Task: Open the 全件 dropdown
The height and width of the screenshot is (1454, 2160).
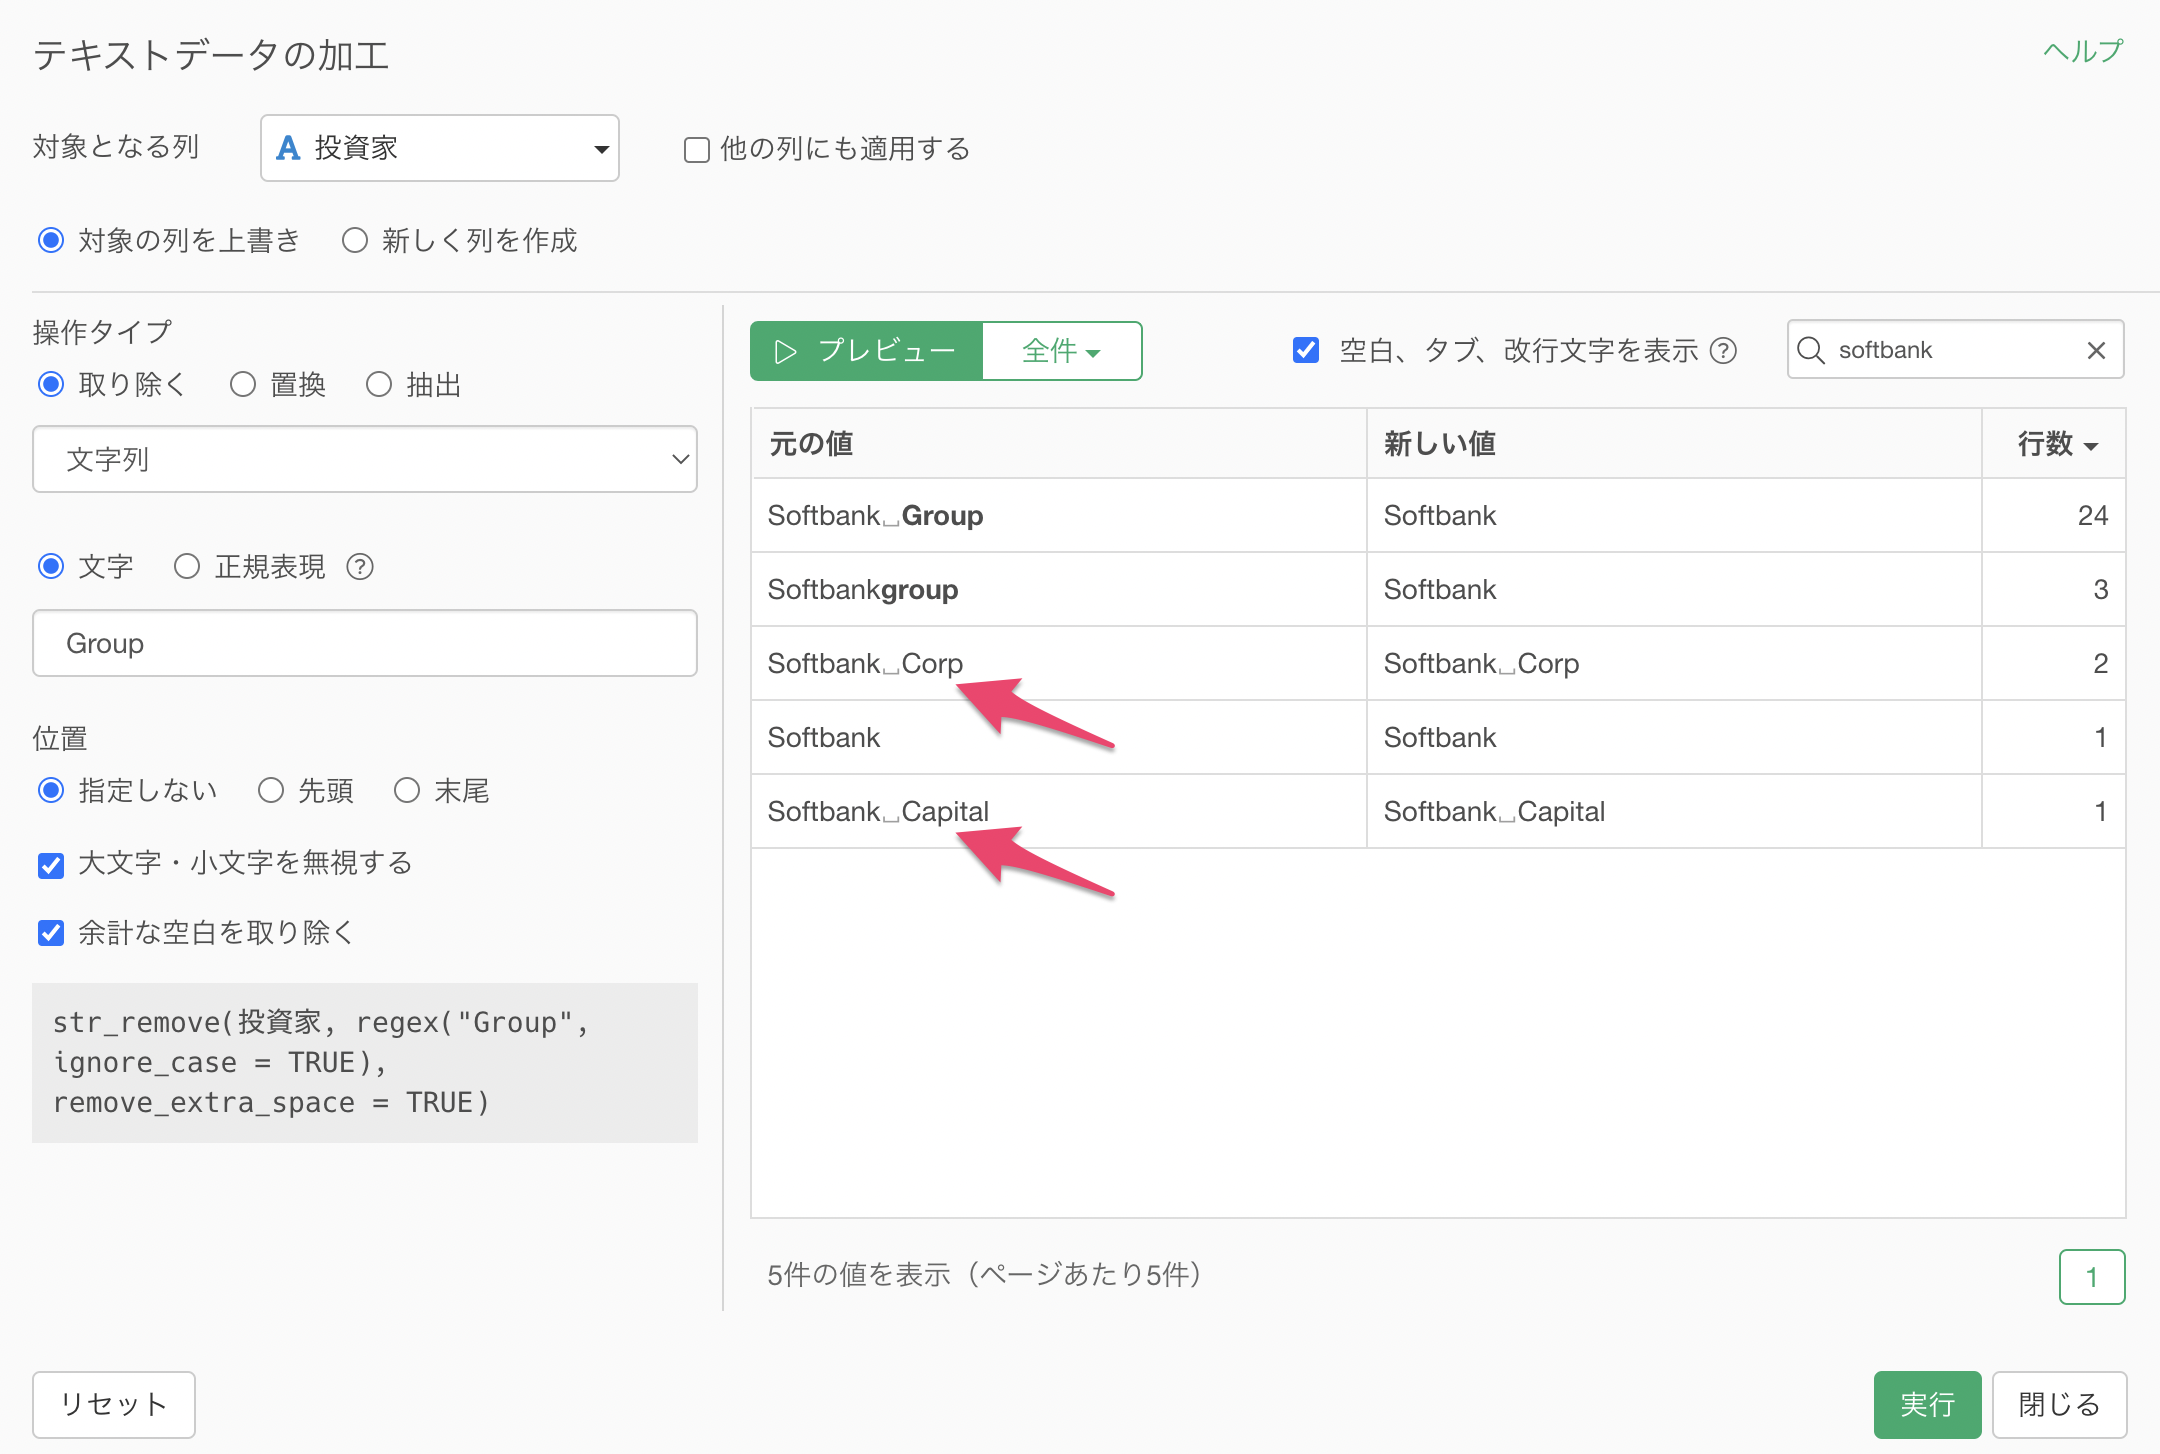Action: pyautogui.click(x=1062, y=351)
